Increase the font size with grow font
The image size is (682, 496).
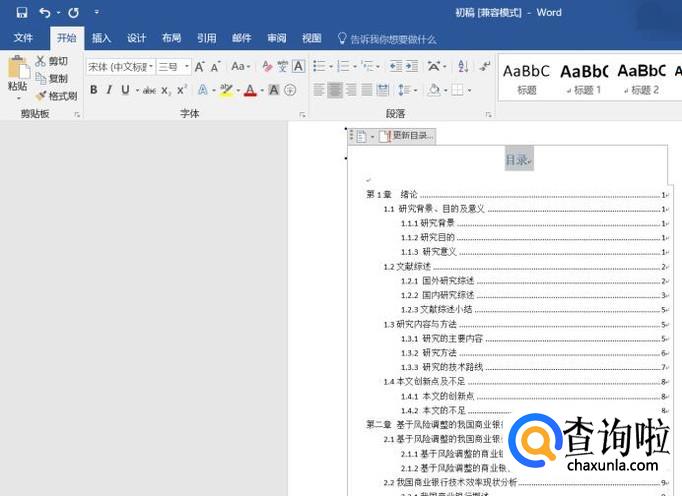(200, 67)
